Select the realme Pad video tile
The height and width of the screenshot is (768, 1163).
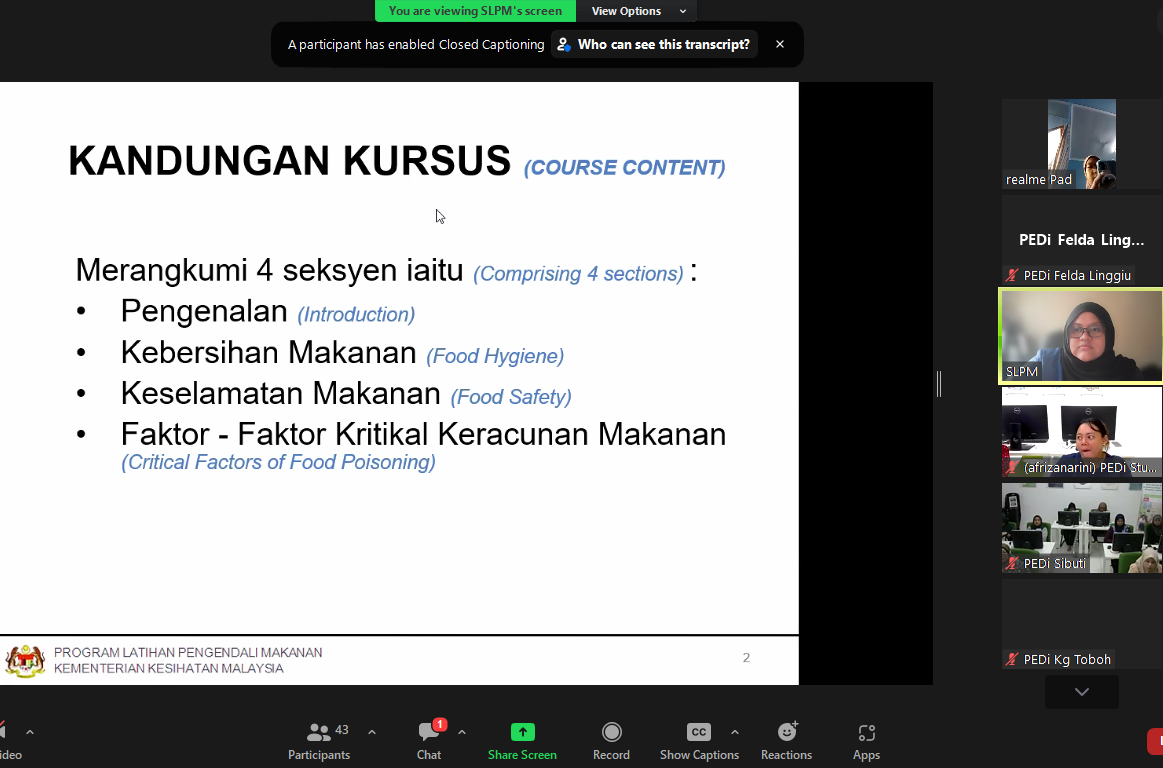[x=1081, y=144]
